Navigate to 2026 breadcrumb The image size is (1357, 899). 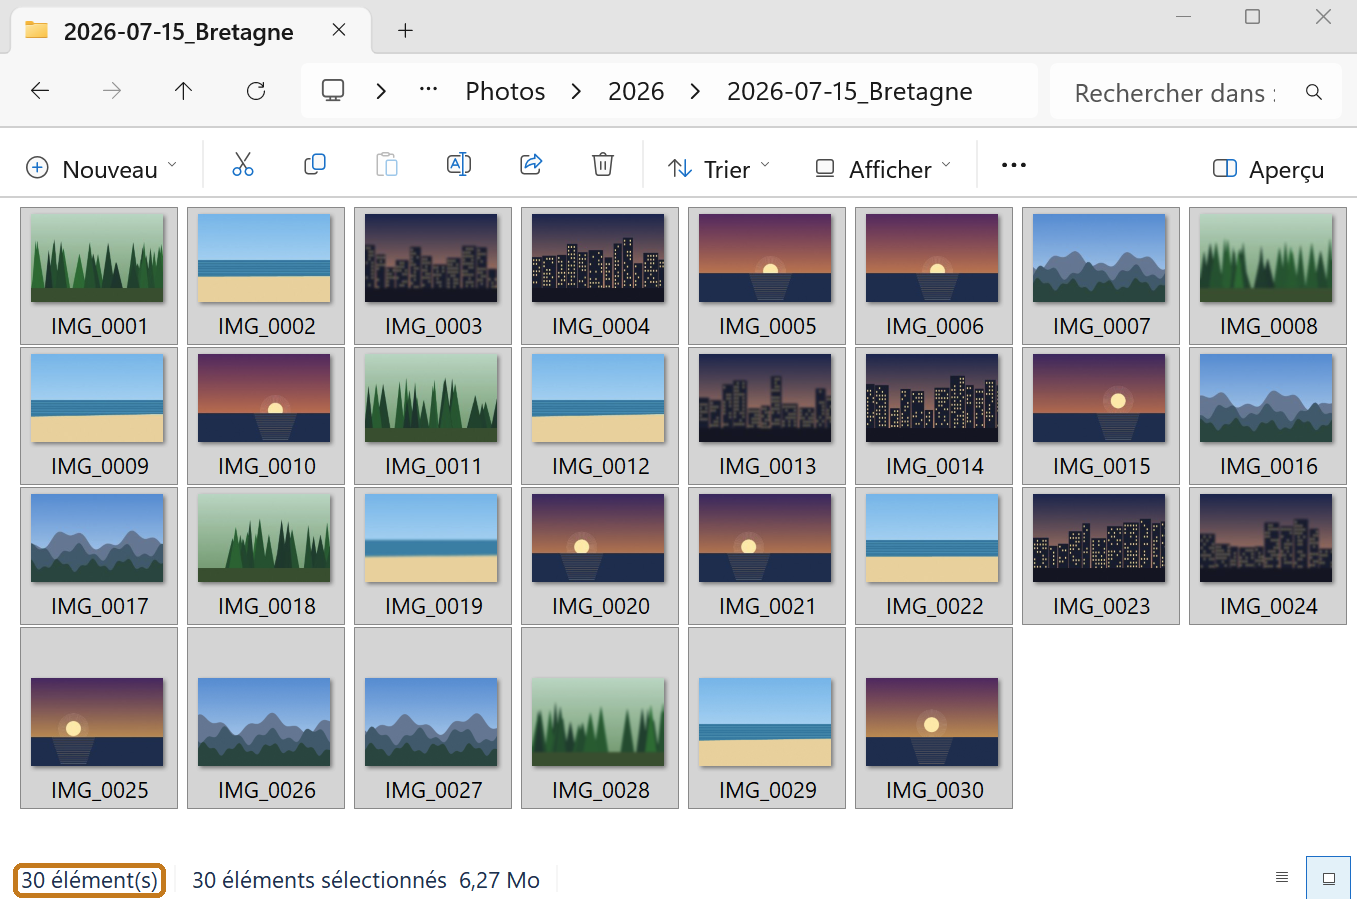(x=636, y=91)
